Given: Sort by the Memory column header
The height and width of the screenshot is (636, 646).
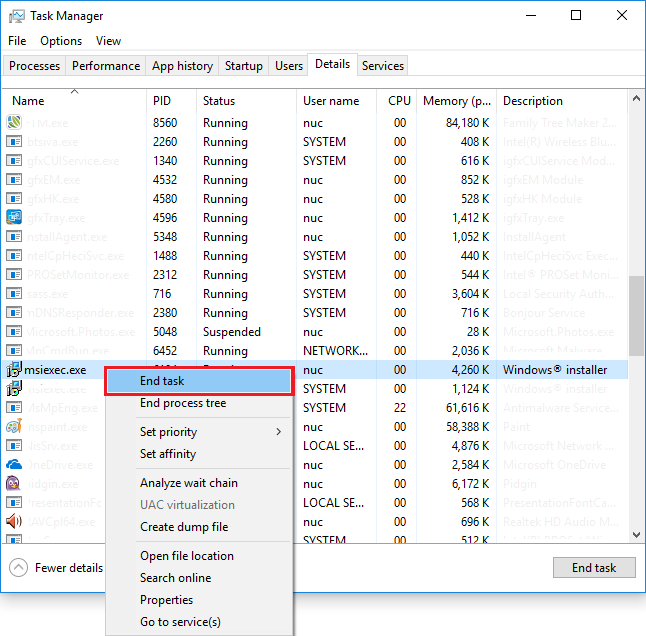Looking at the screenshot, I should [x=456, y=101].
